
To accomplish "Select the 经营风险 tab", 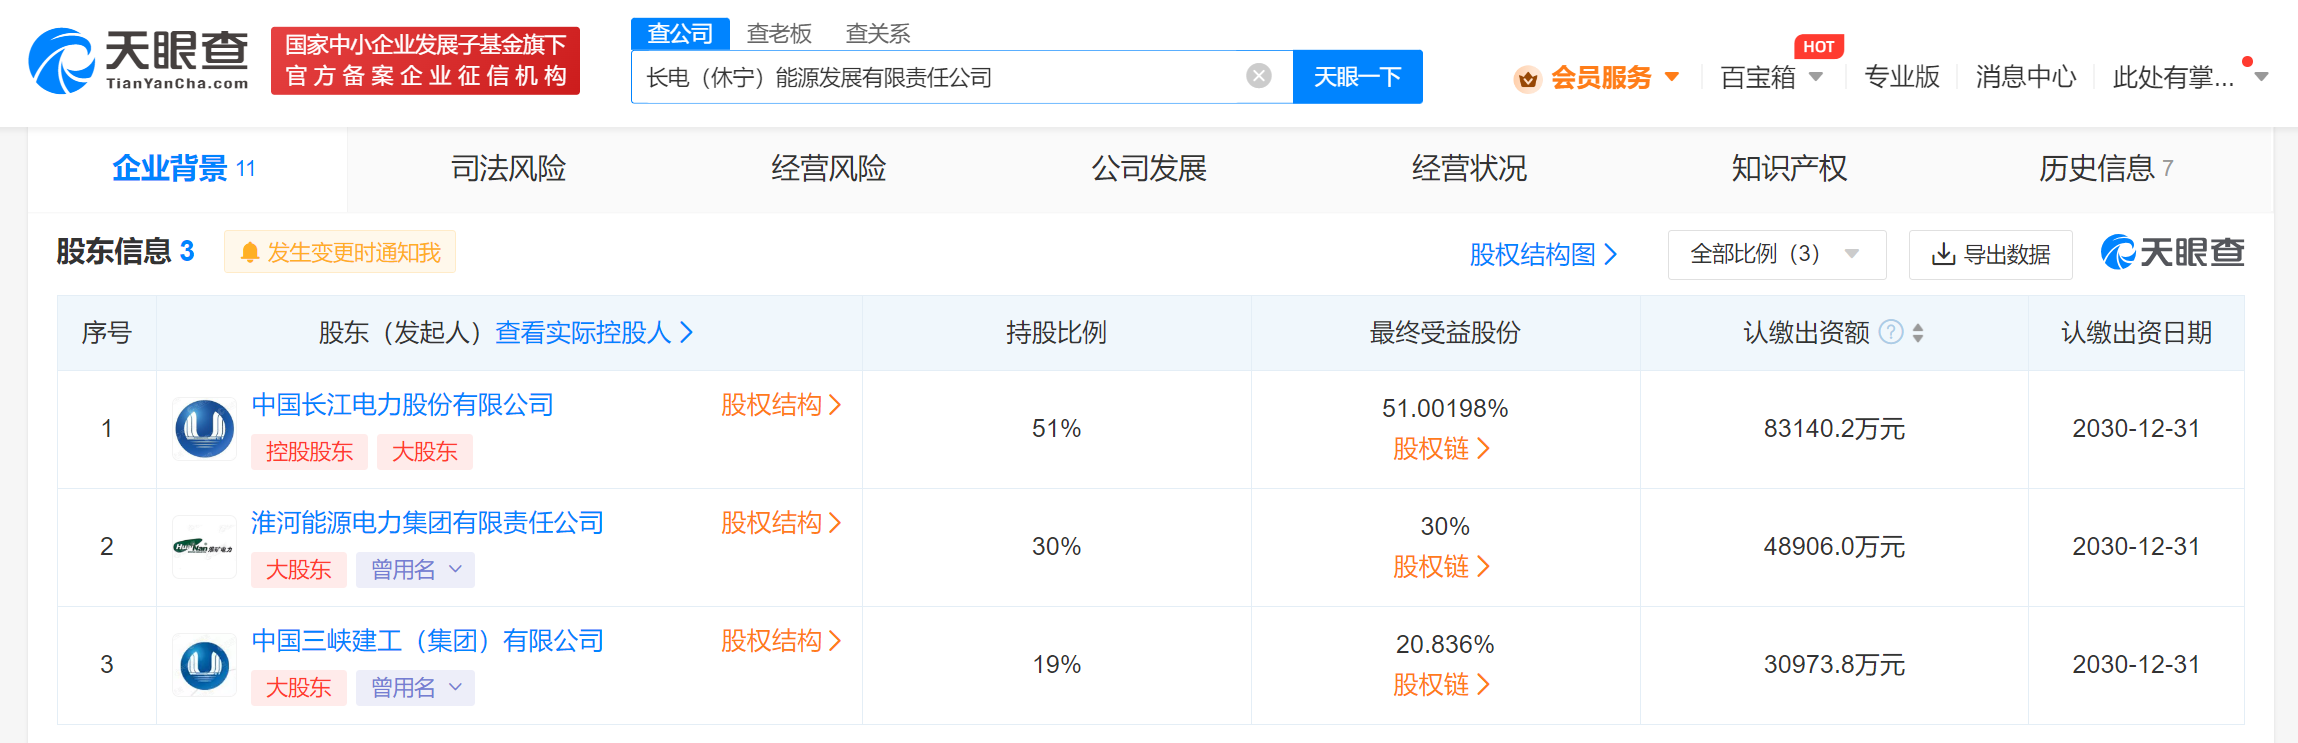I will pyautogui.click(x=828, y=168).
